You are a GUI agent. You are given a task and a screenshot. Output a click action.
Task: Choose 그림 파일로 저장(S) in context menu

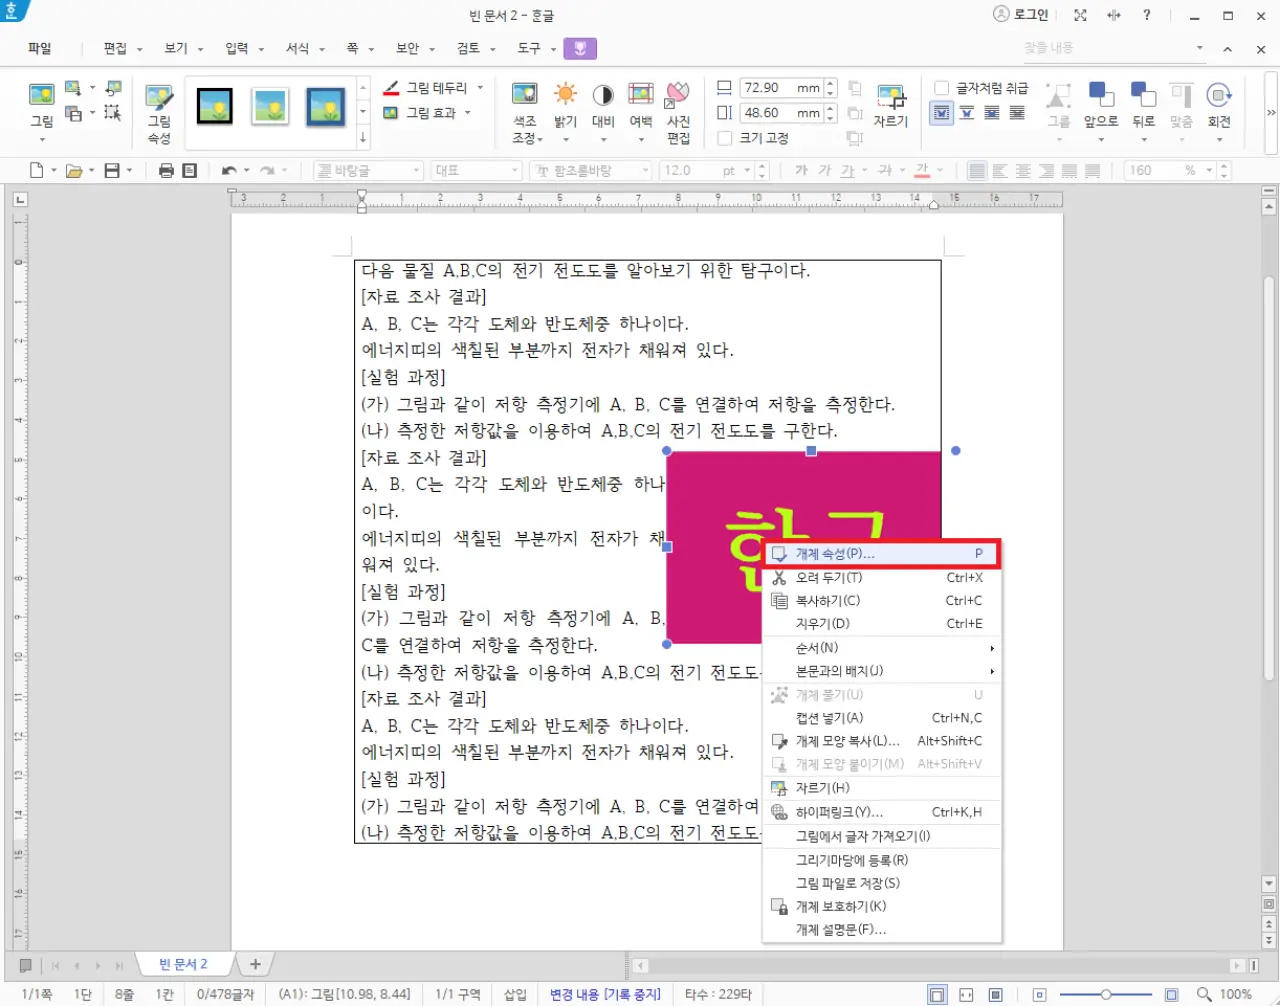[882, 883]
